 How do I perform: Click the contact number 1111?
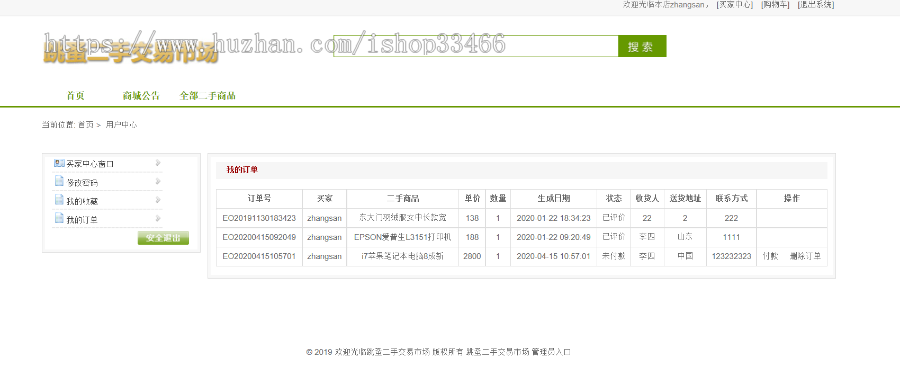point(731,237)
